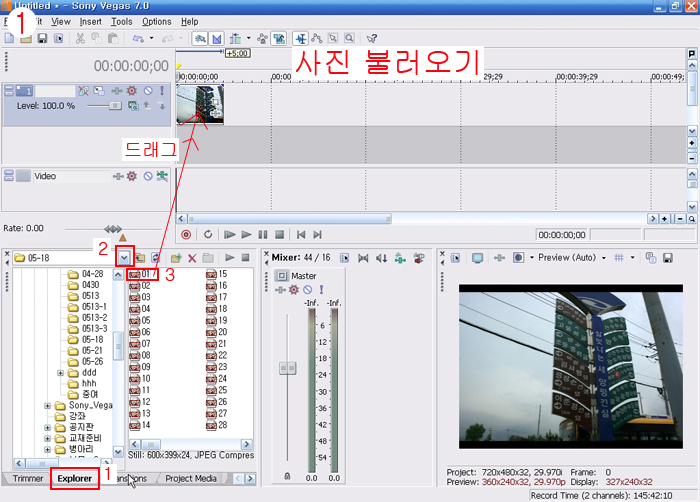
Task: Click Go to End transport button
Action: (317, 234)
